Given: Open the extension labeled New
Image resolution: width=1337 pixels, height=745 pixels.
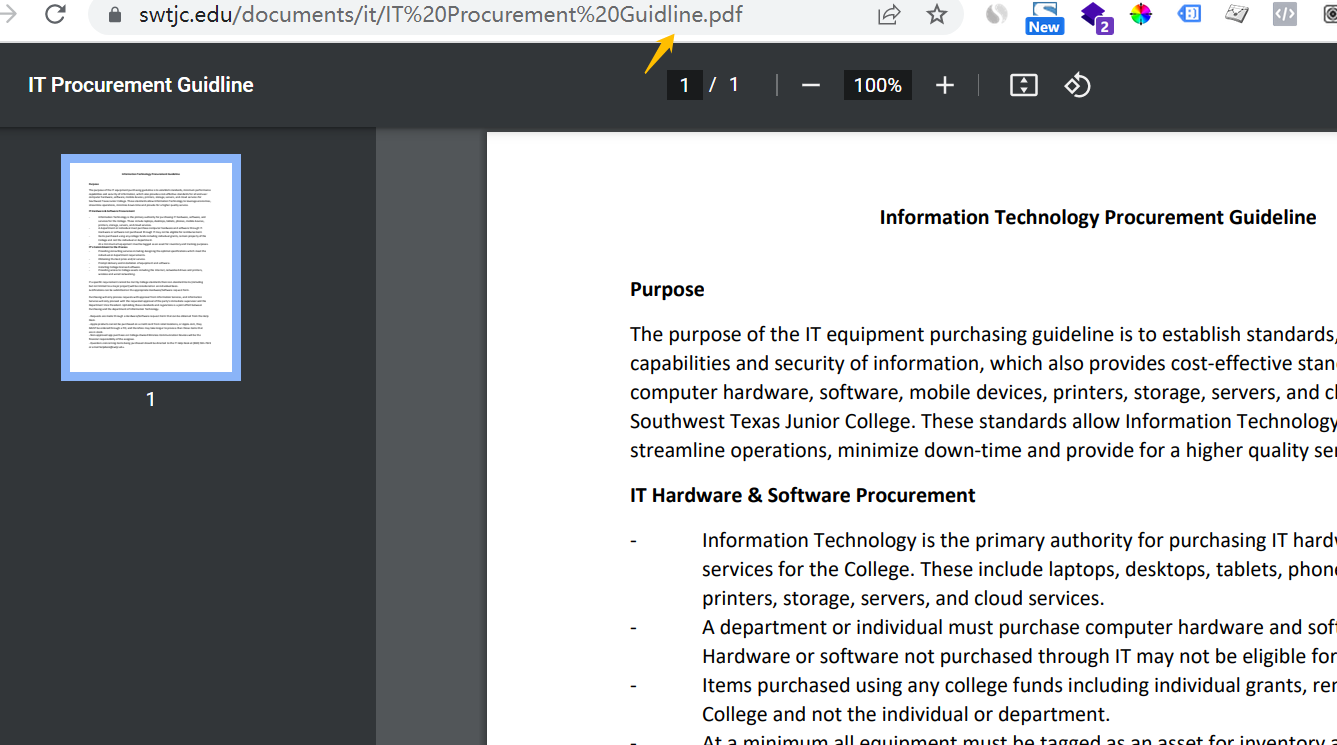Looking at the screenshot, I should pyautogui.click(x=1044, y=16).
